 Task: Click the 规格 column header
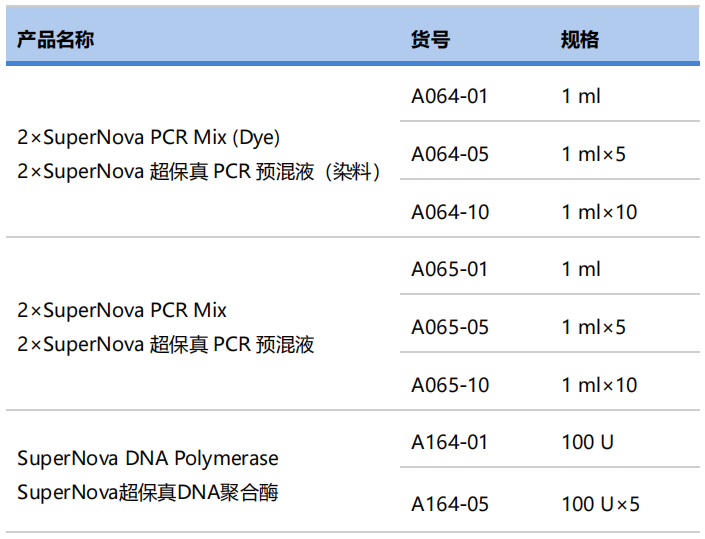click(x=580, y=40)
